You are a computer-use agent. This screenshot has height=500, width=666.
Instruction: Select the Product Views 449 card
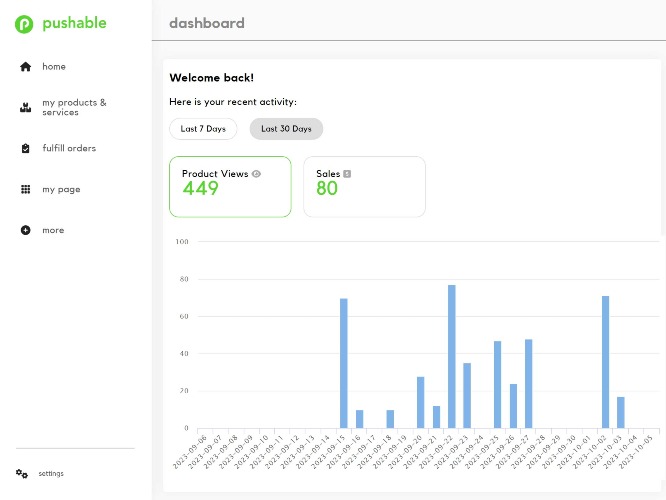[230, 187]
